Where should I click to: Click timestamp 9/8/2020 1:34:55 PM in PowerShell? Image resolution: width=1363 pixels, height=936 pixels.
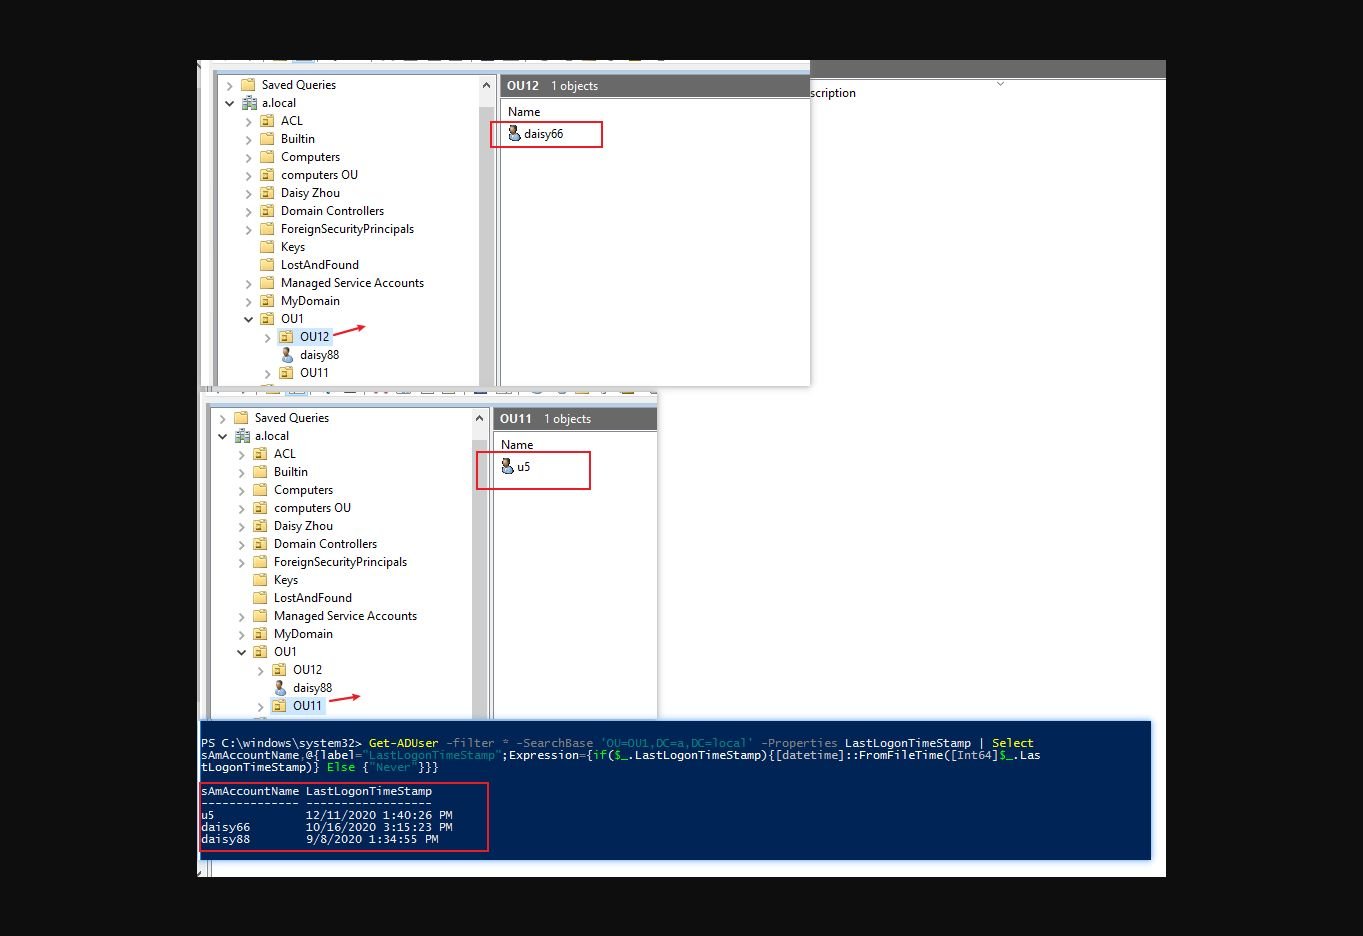click(372, 839)
